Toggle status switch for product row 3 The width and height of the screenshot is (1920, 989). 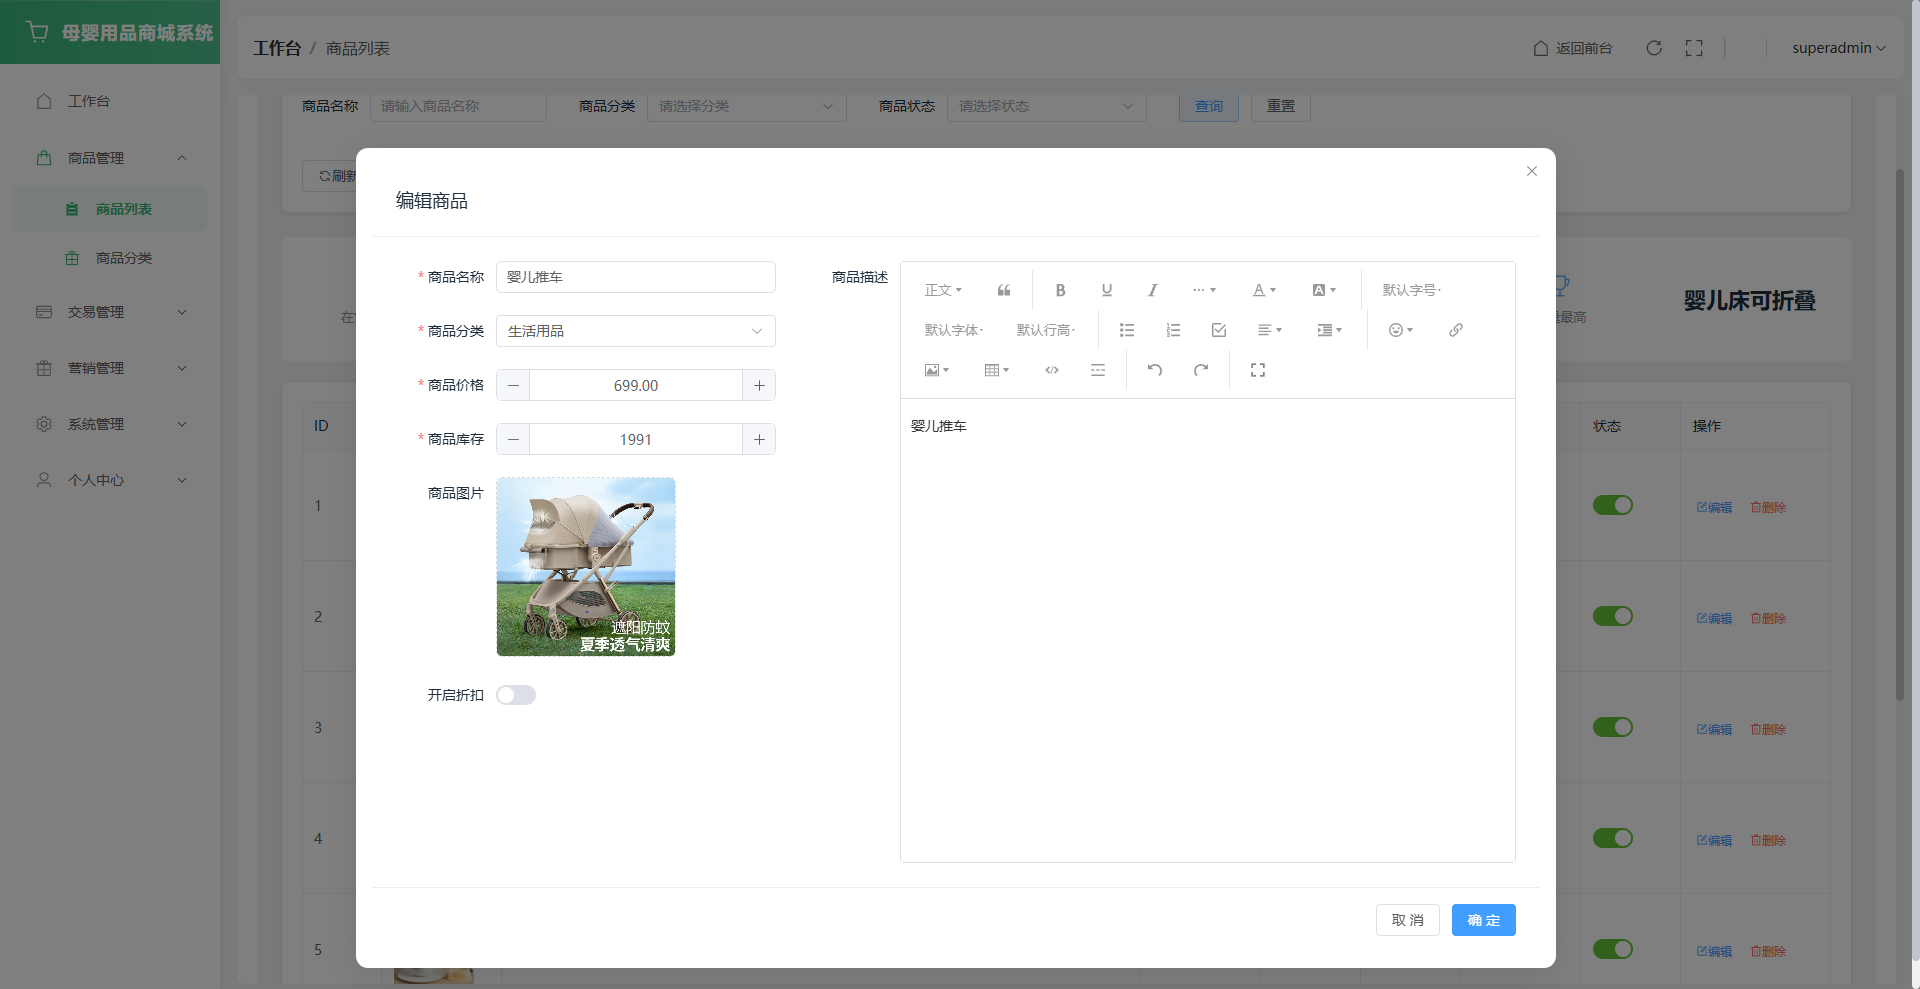[x=1612, y=728]
